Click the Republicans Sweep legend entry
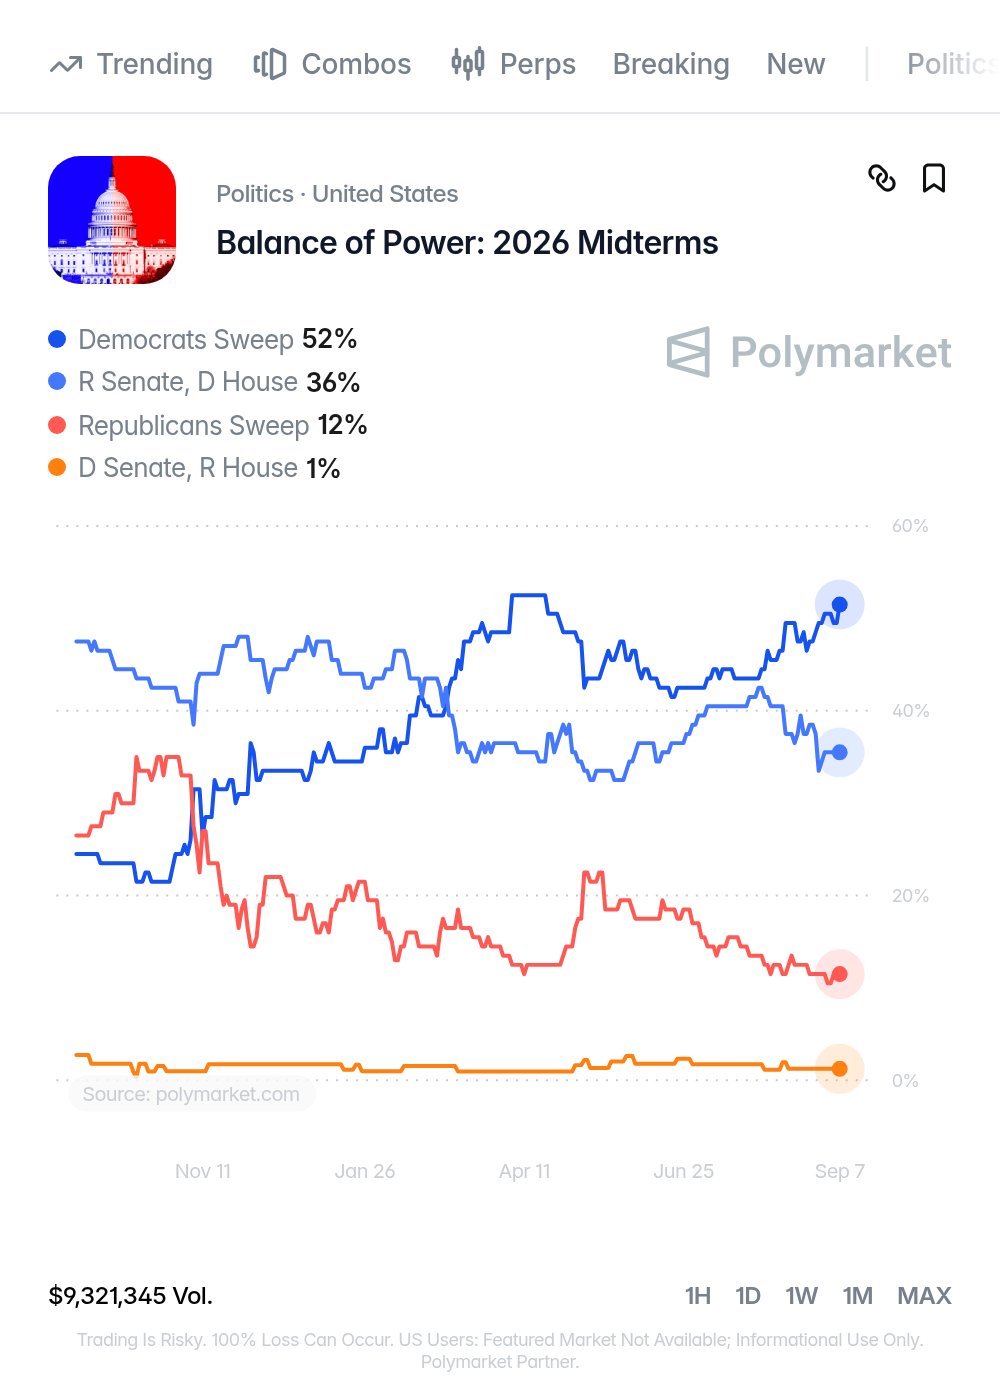 208,425
